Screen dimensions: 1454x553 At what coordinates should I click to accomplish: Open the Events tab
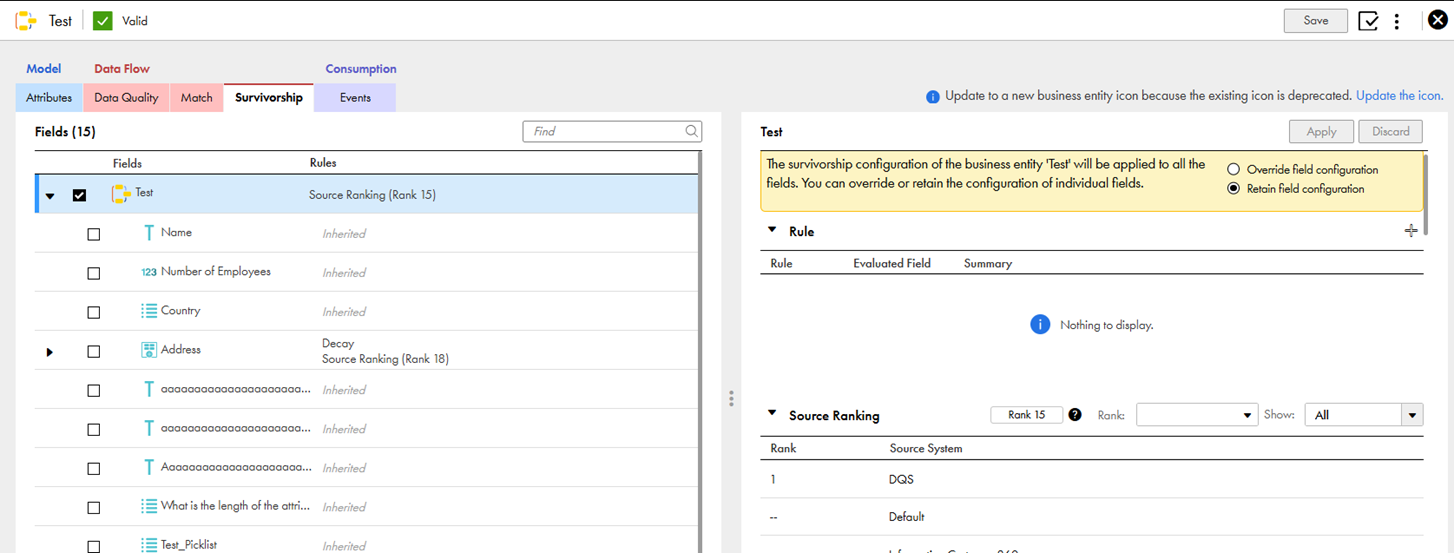coord(355,98)
